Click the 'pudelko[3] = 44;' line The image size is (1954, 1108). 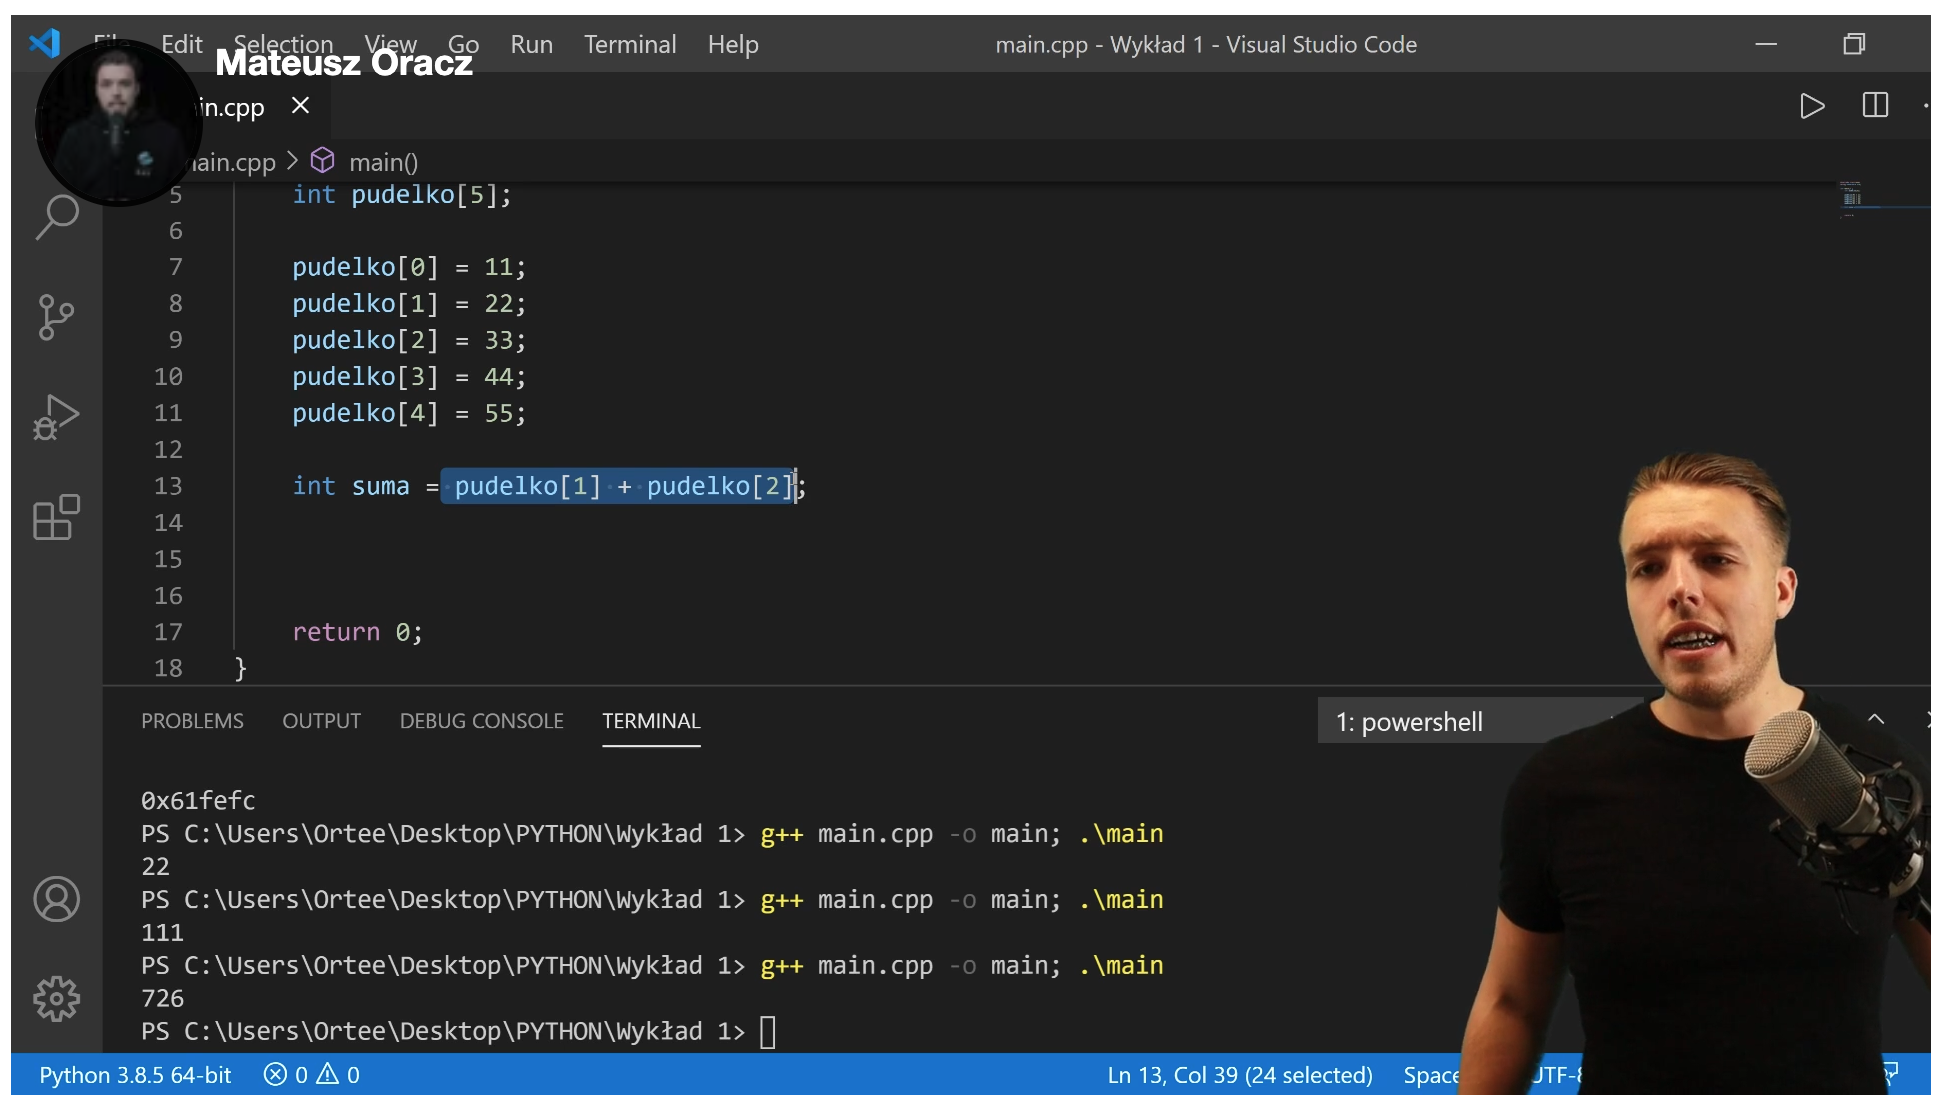pos(409,377)
